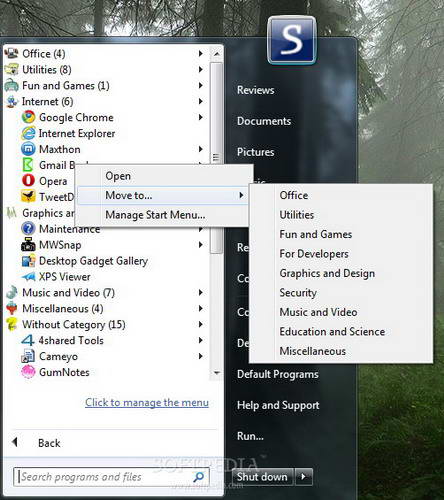The image size is (444, 500).
Task: Click the Fun and Games gamepad icon
Action: coord(12,86)
